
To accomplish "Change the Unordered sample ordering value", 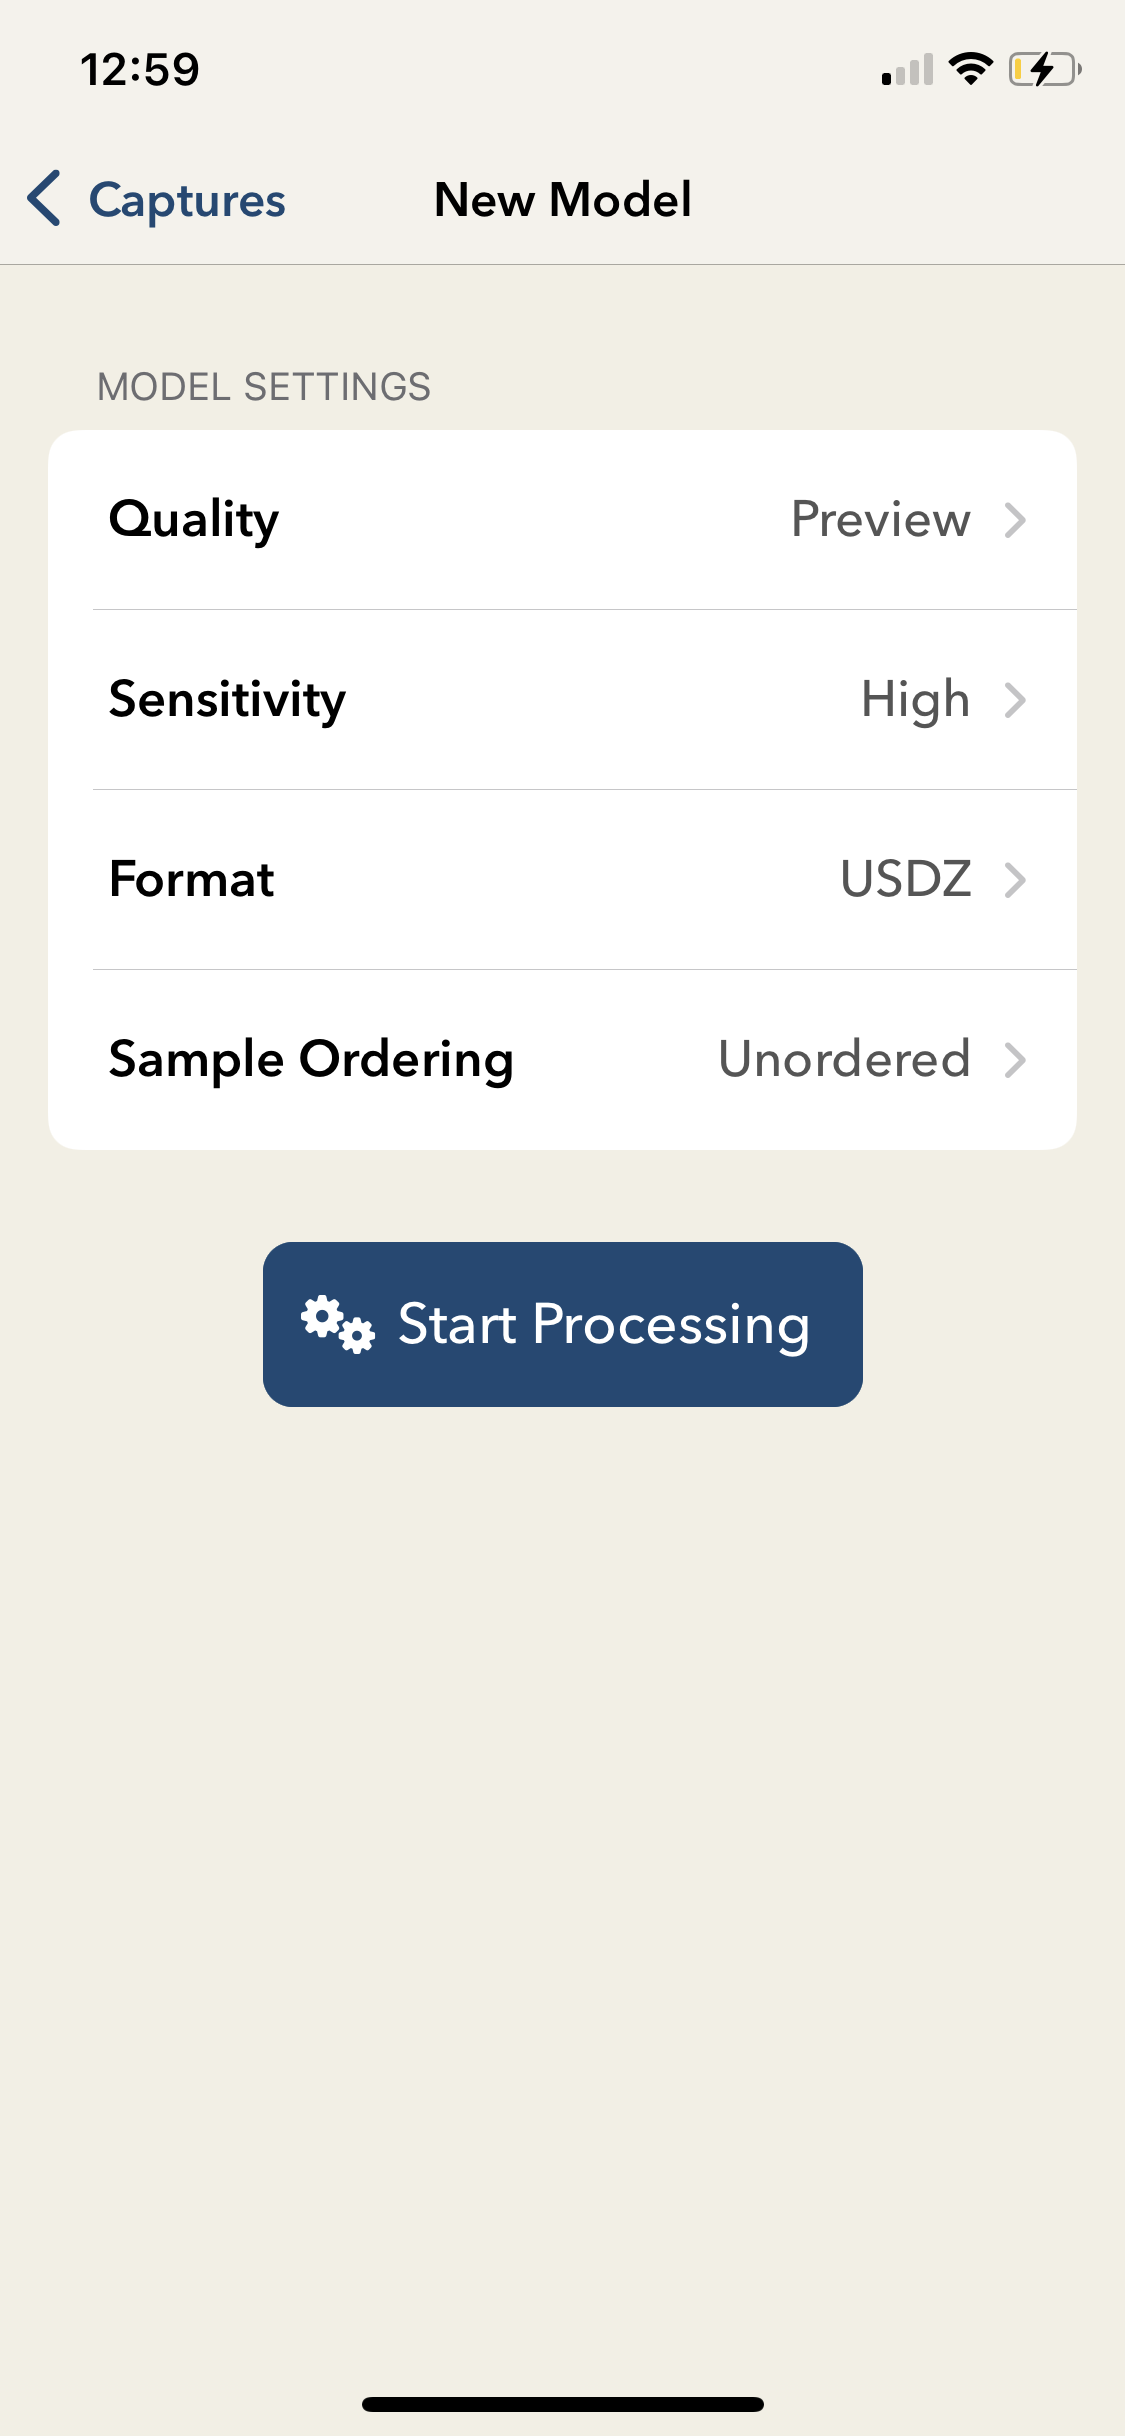I will [x=844, y=1060].
